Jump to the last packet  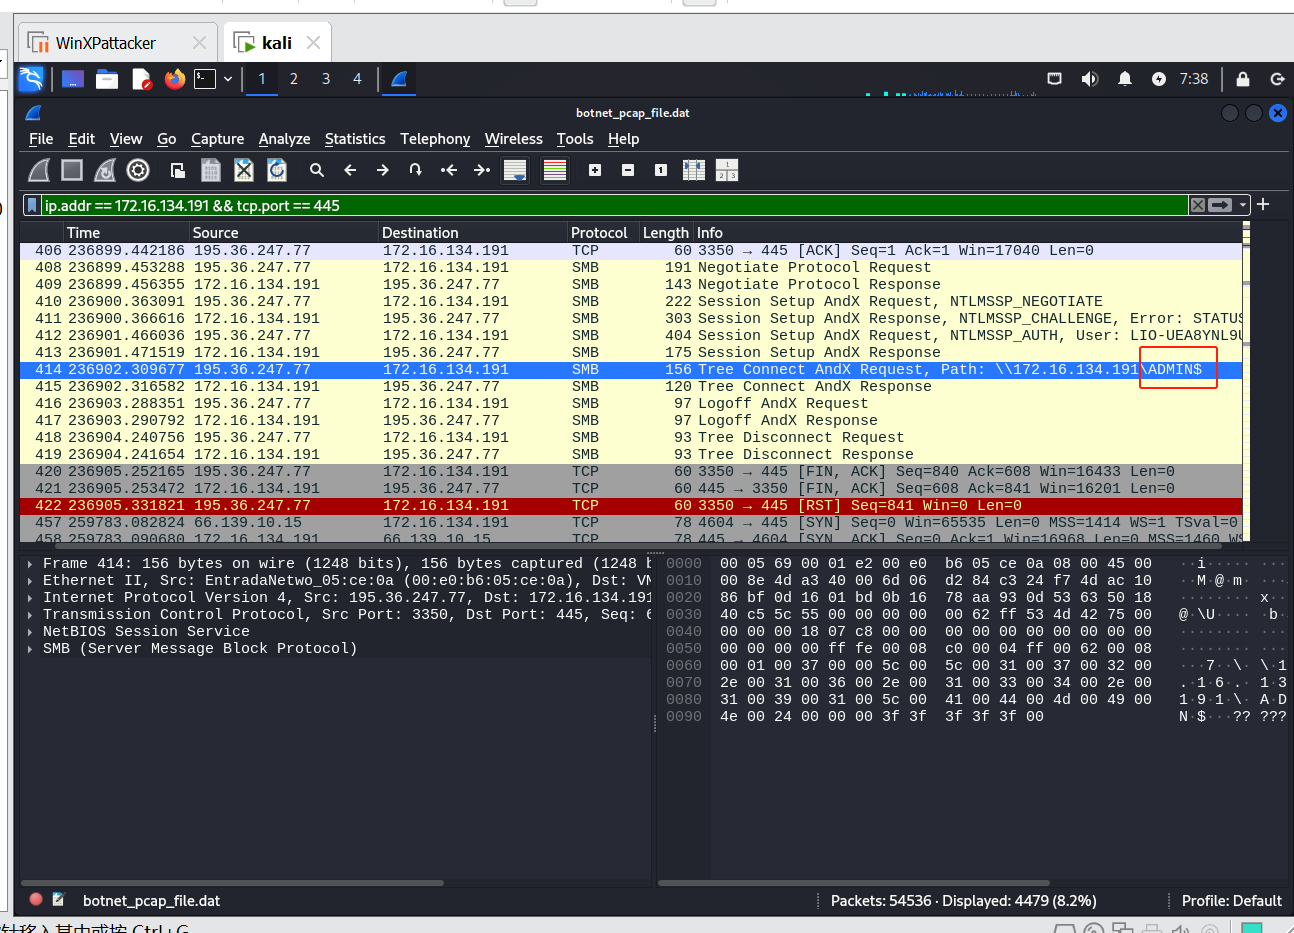[482, 171]
